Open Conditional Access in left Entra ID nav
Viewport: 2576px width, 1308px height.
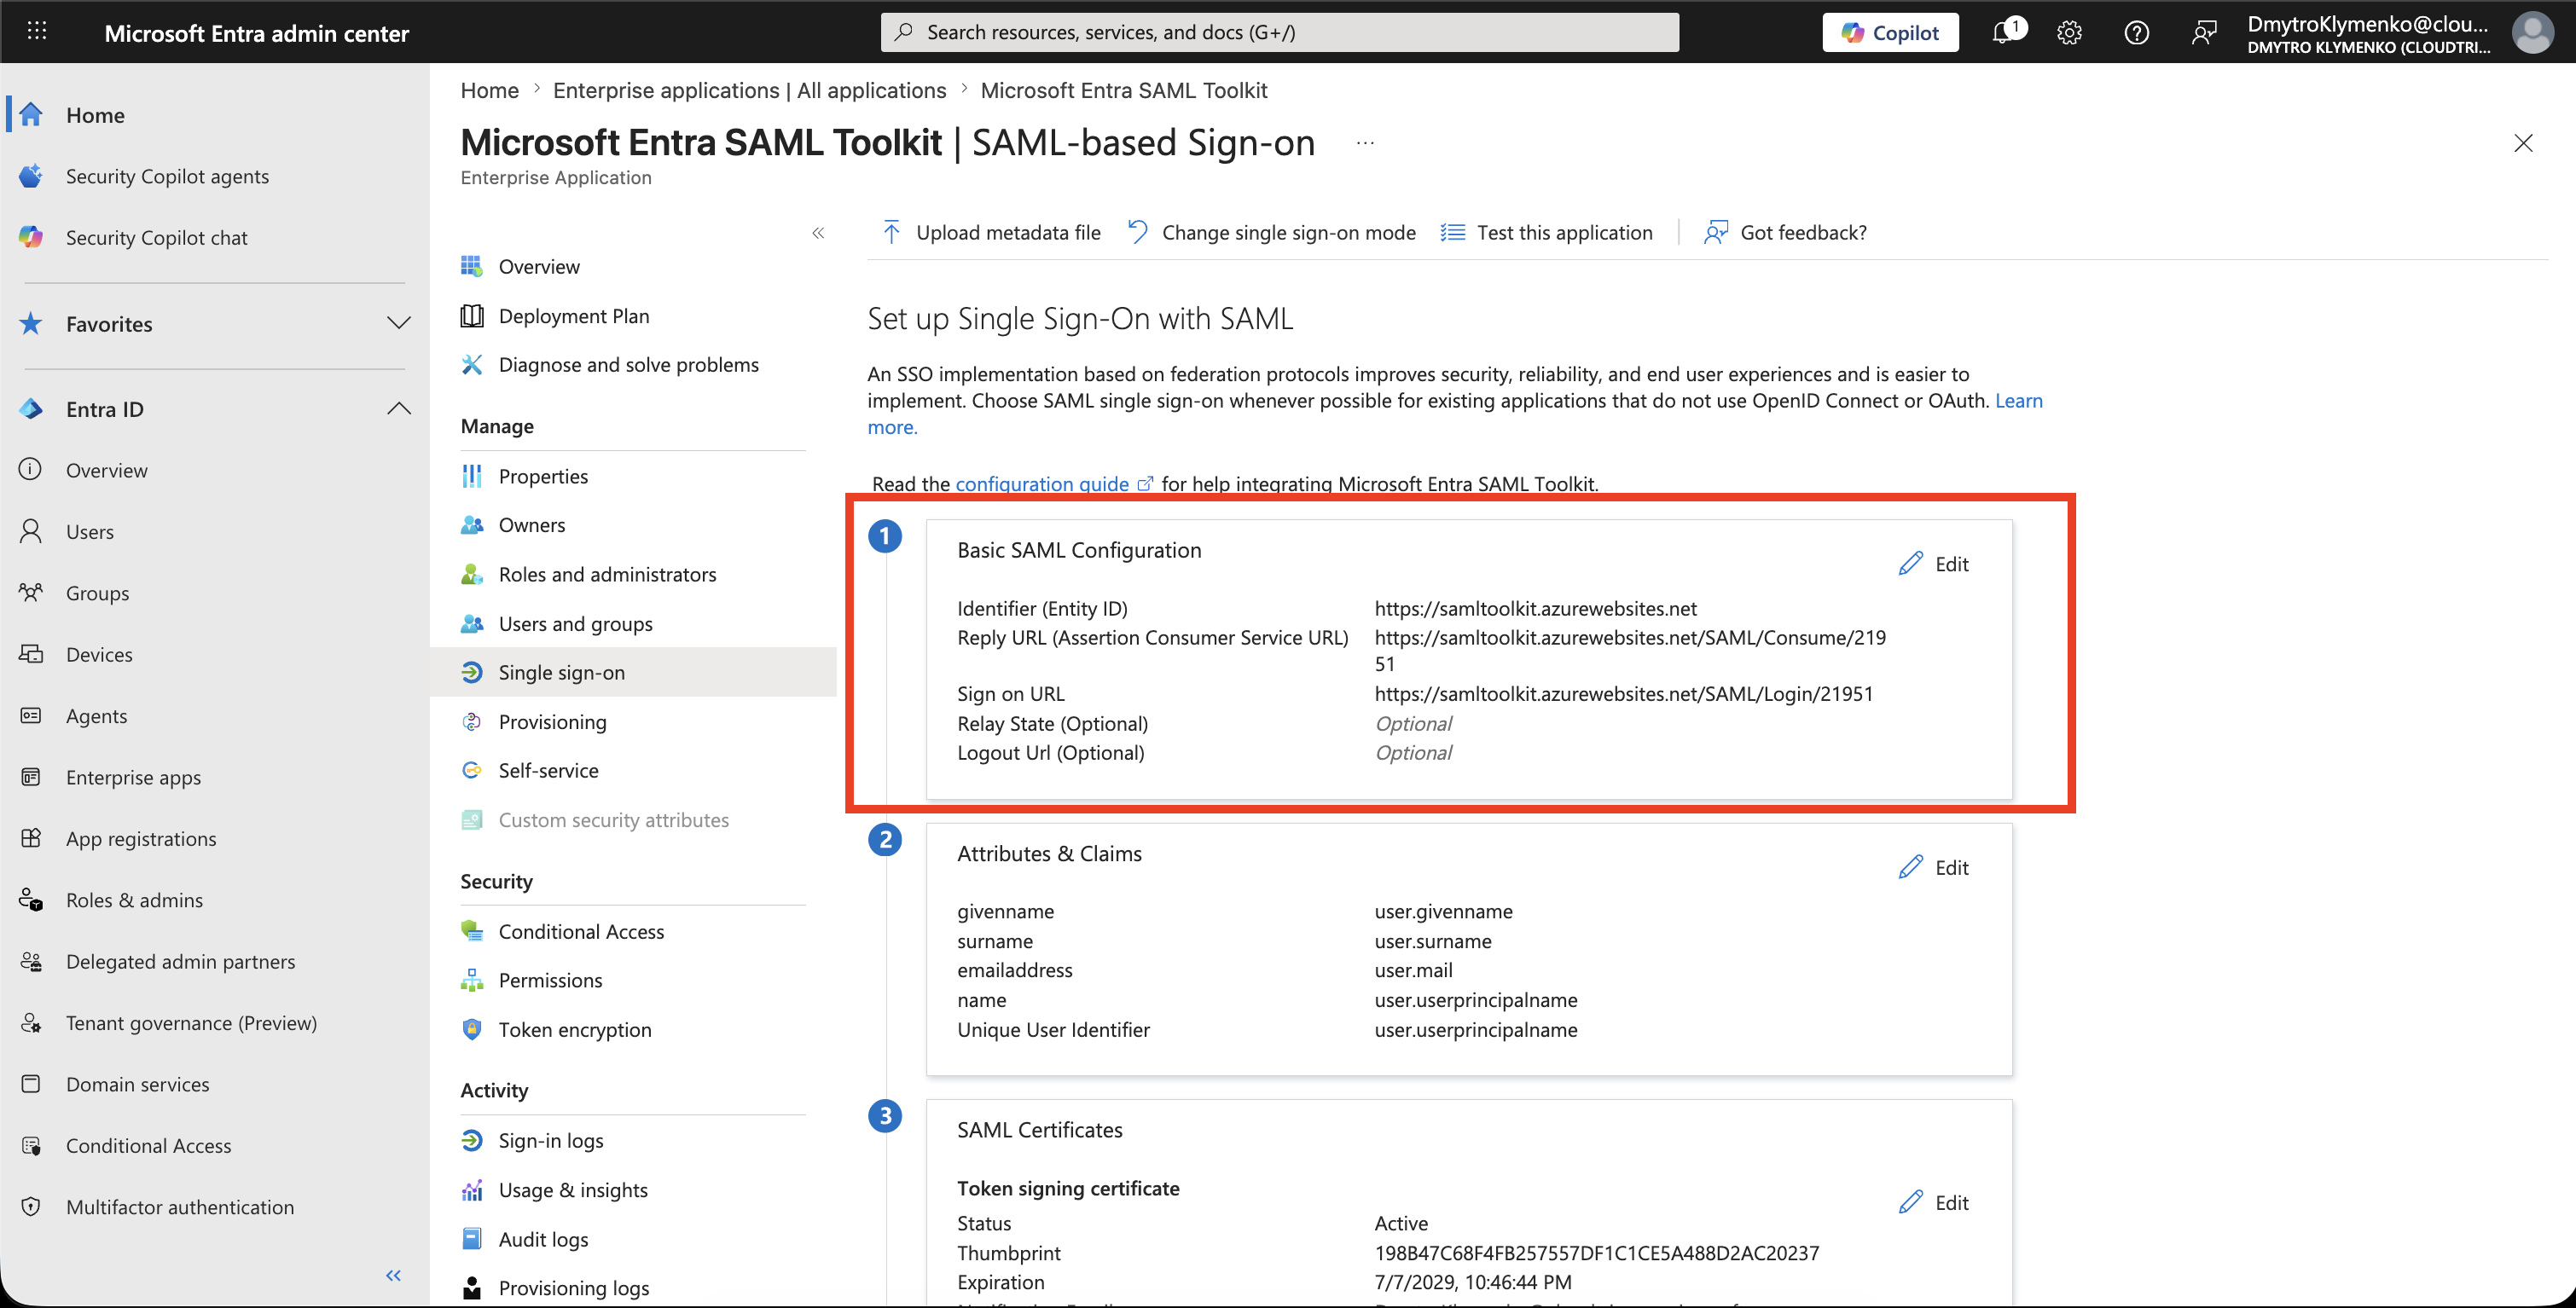[148, 1145]
